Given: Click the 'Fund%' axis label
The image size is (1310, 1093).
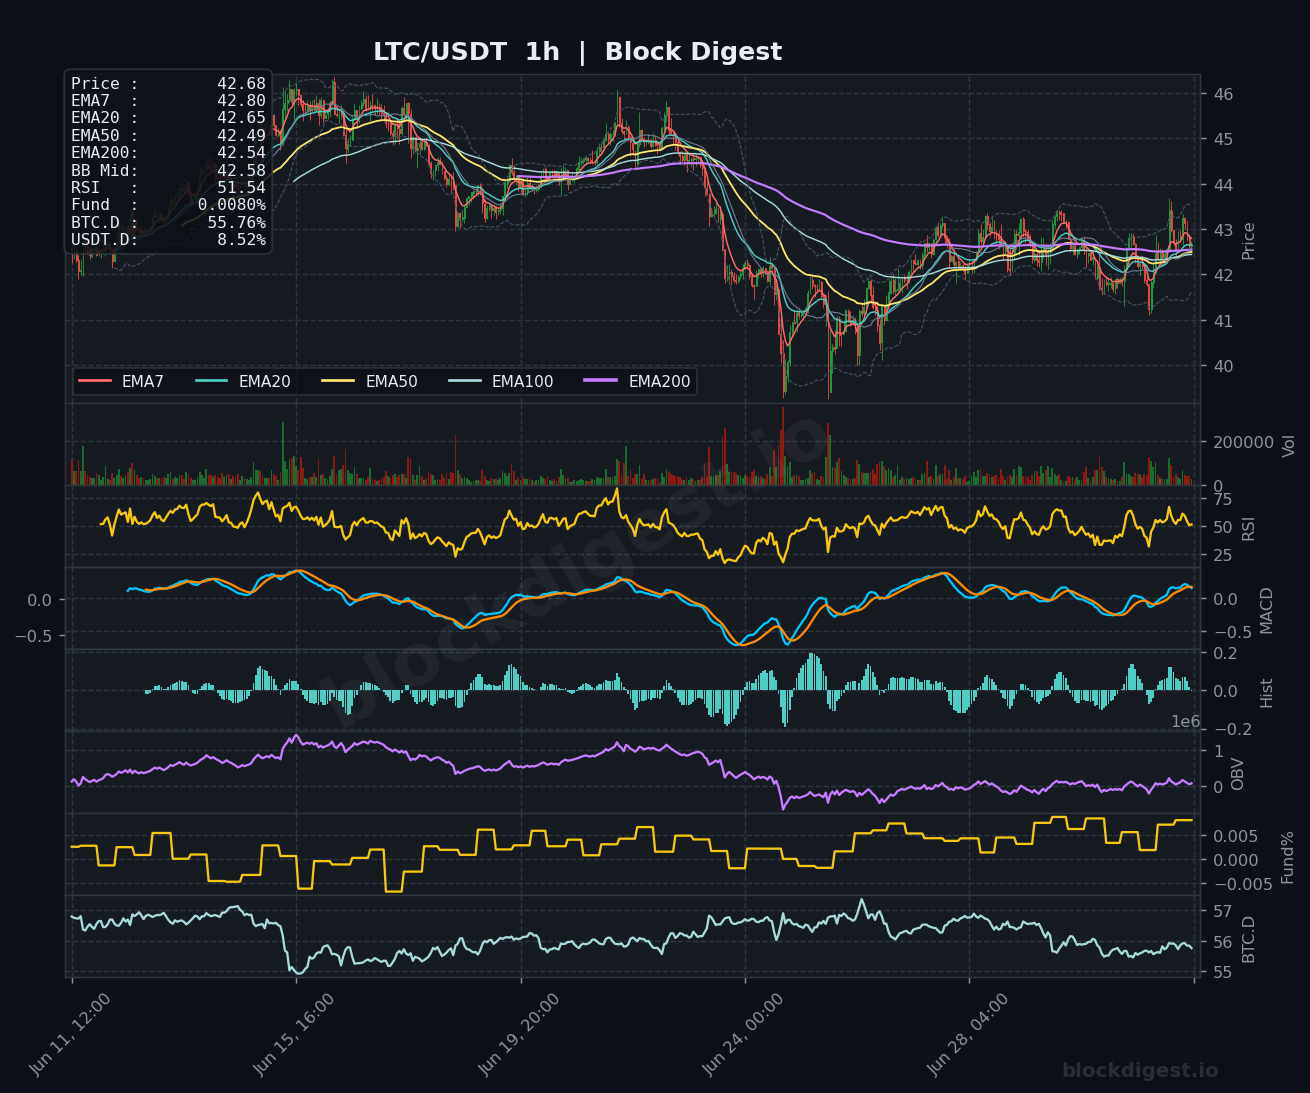Looking at the screenshot, I should coord(1288,857).
